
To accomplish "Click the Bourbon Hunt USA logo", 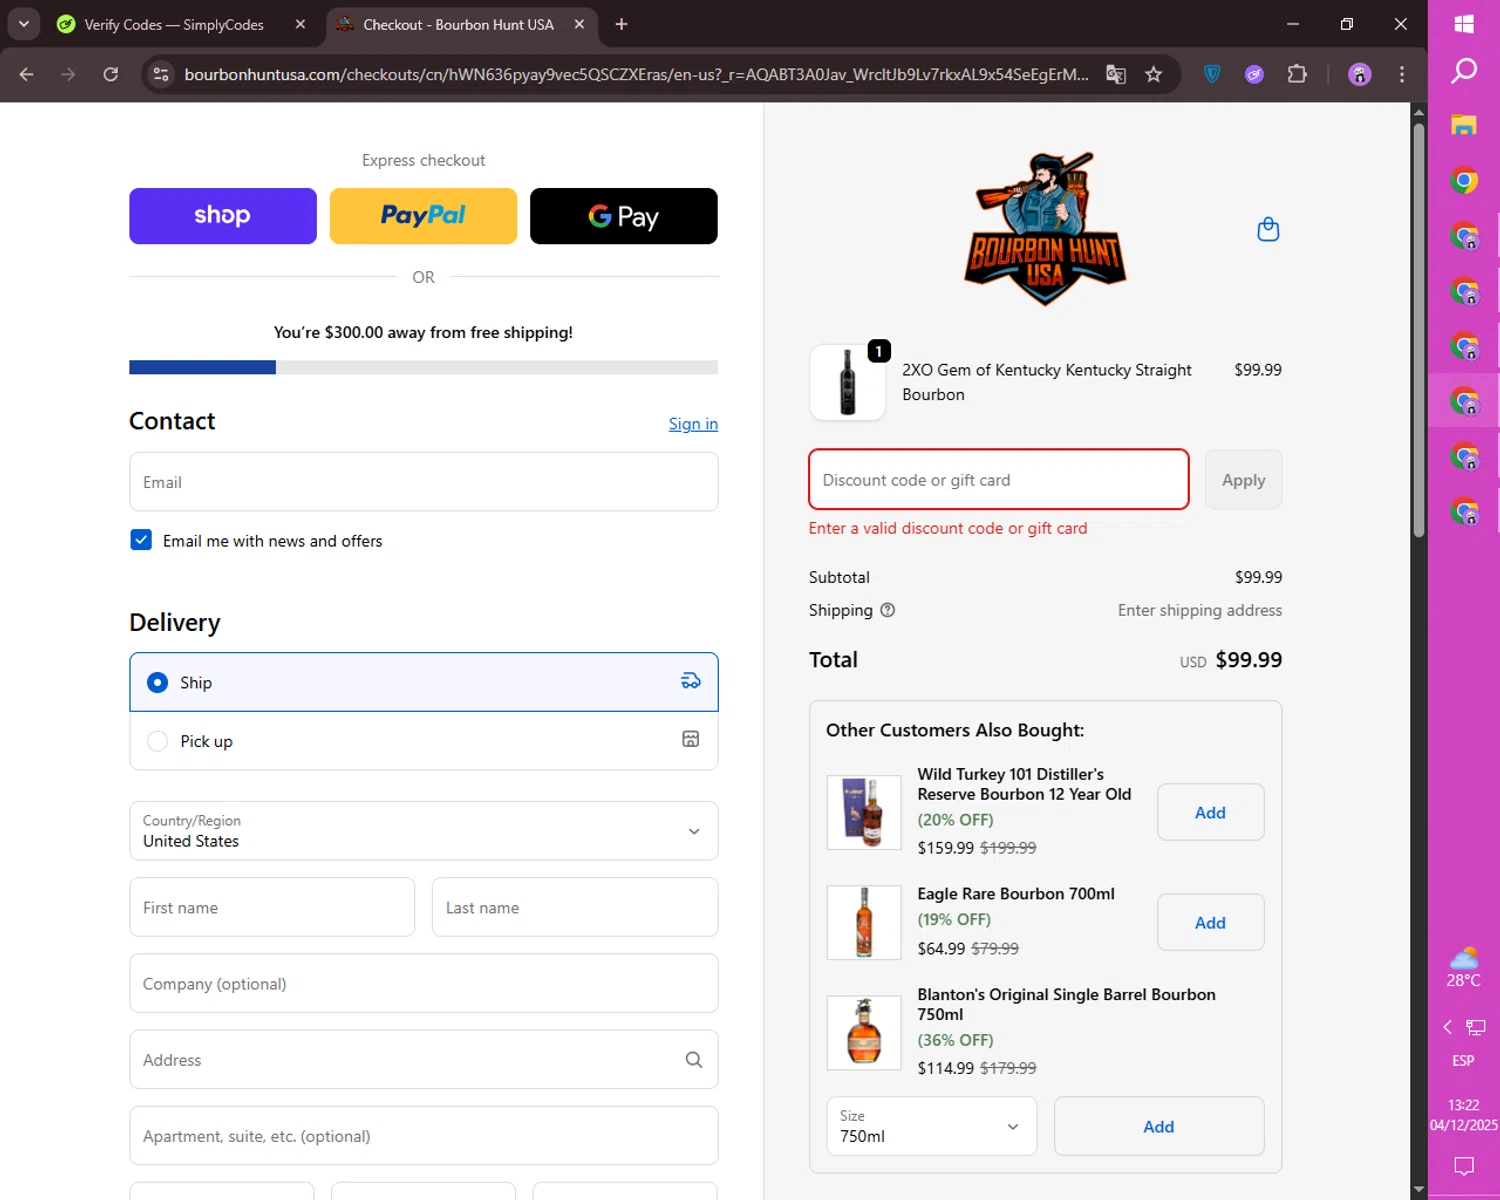I will [x=1045, y=230].
